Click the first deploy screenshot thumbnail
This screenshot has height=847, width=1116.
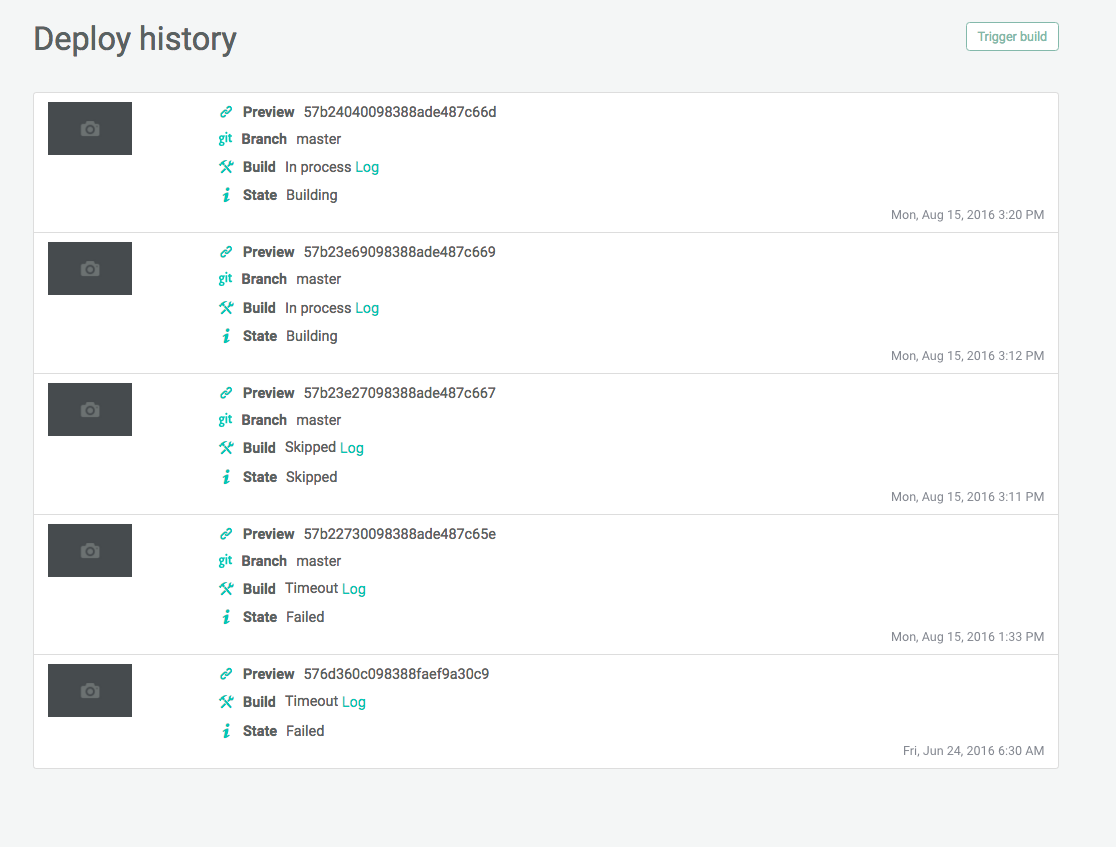coord(90,128)
